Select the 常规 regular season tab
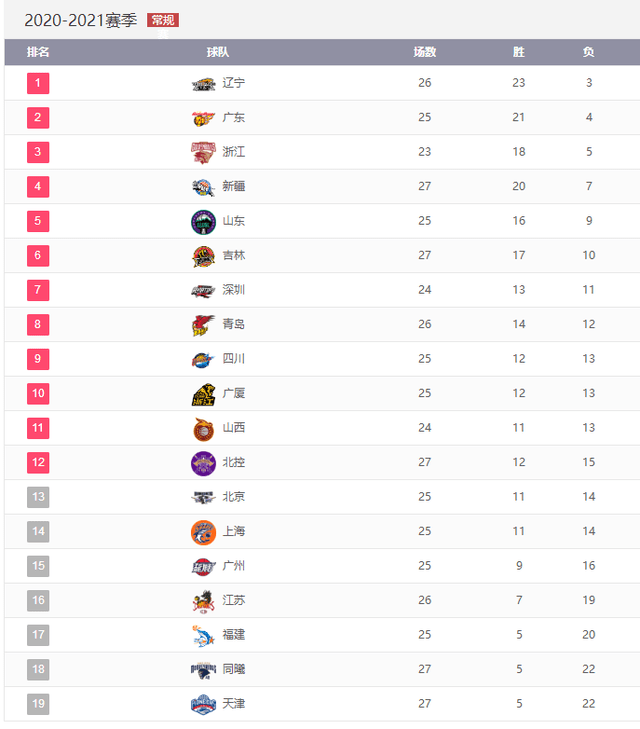 pyautogui.click(x=163, y=20)
